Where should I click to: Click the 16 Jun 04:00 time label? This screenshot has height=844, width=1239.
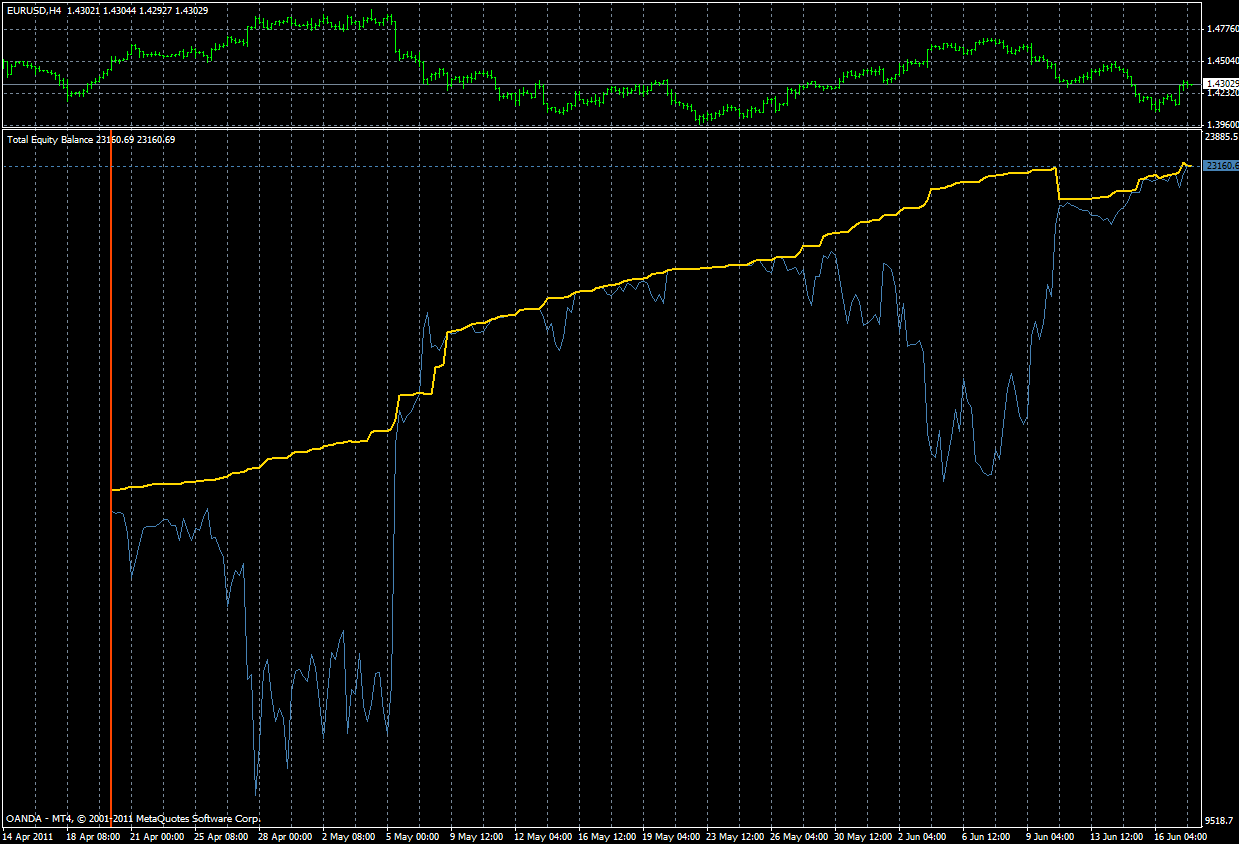point(1180,836)
